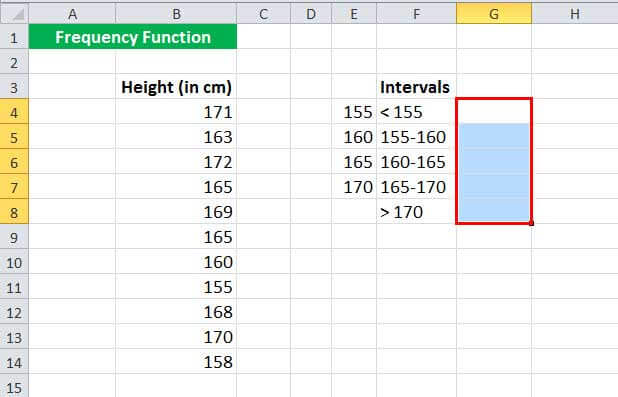
Task: Select cell E4 containing 155
Action: (x=354, y=112)
